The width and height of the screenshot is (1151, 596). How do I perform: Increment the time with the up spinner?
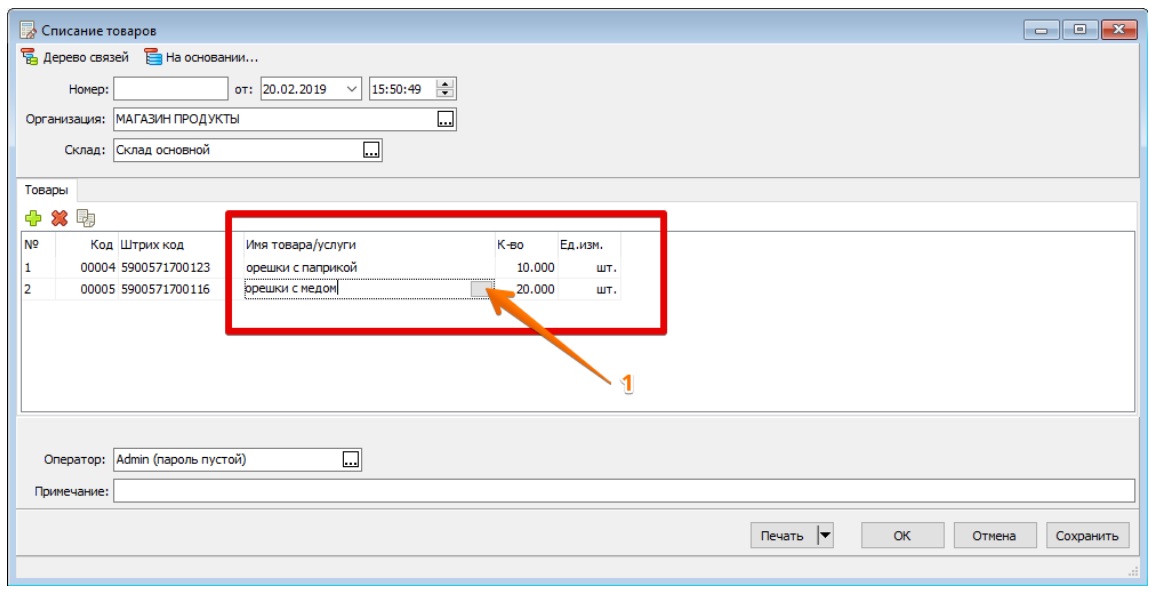point(445,84)
